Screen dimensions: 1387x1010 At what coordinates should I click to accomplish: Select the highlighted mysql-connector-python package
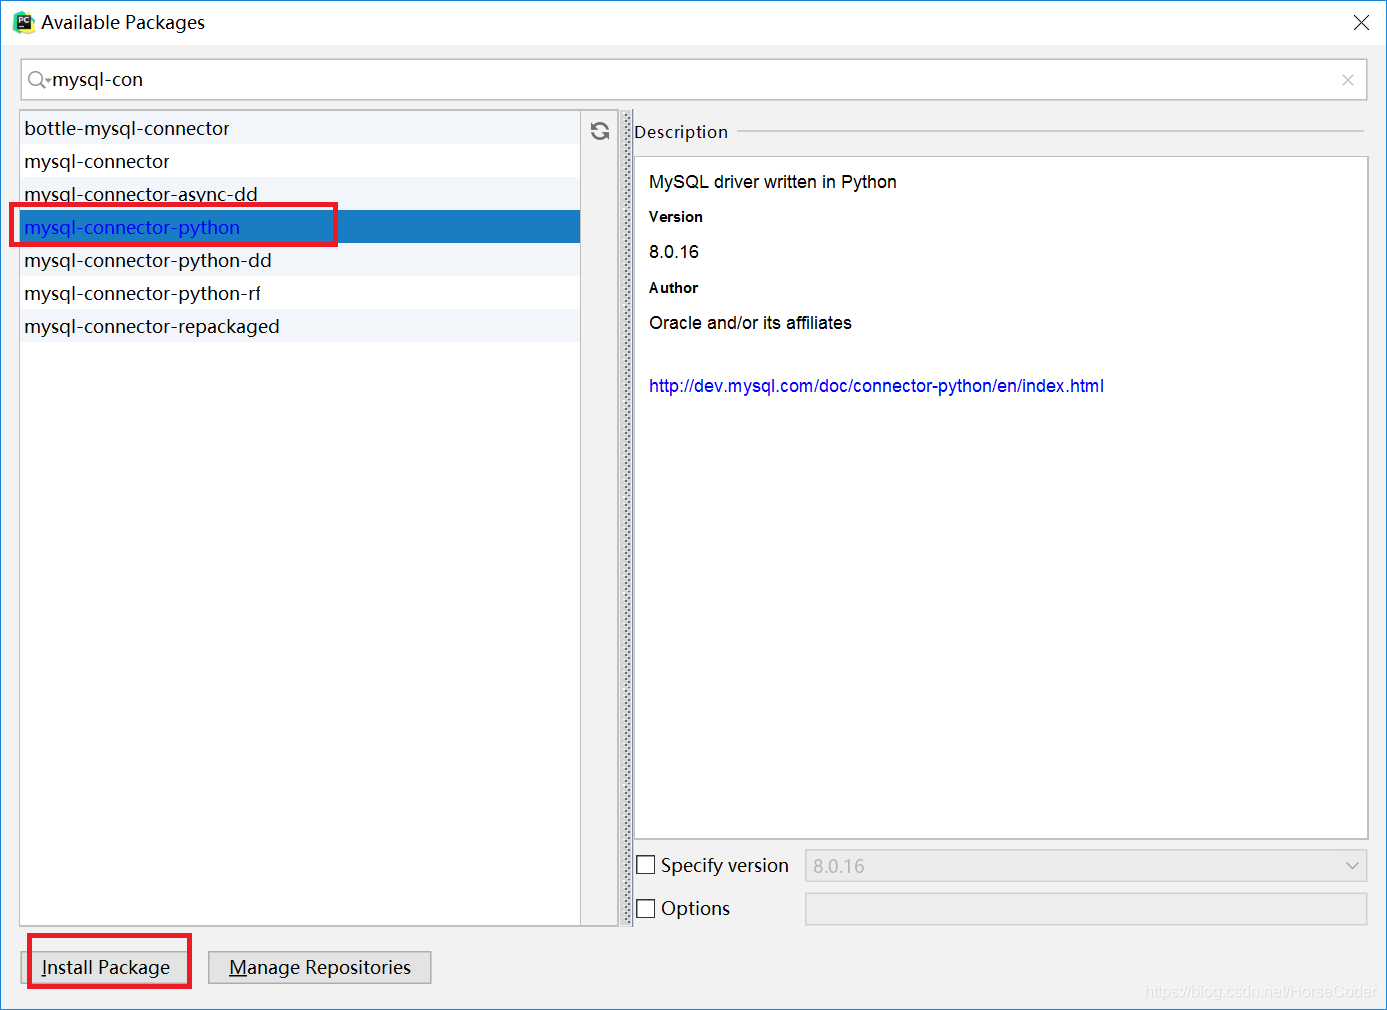(300, 227)
